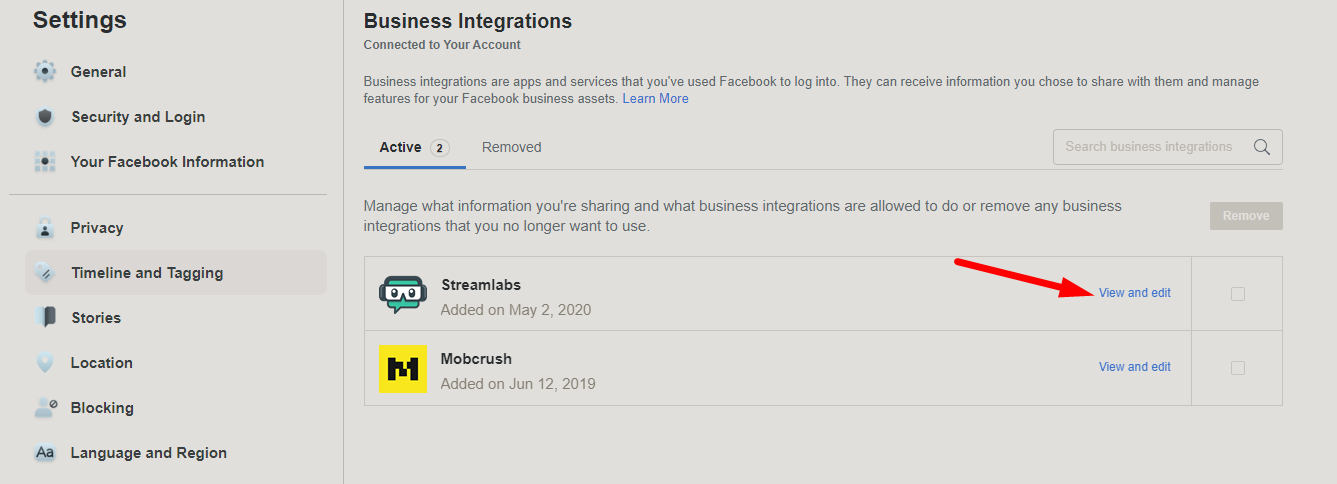
Task: Follow the Learn More link
Action: pyautogui.click(x=655, y=99)
